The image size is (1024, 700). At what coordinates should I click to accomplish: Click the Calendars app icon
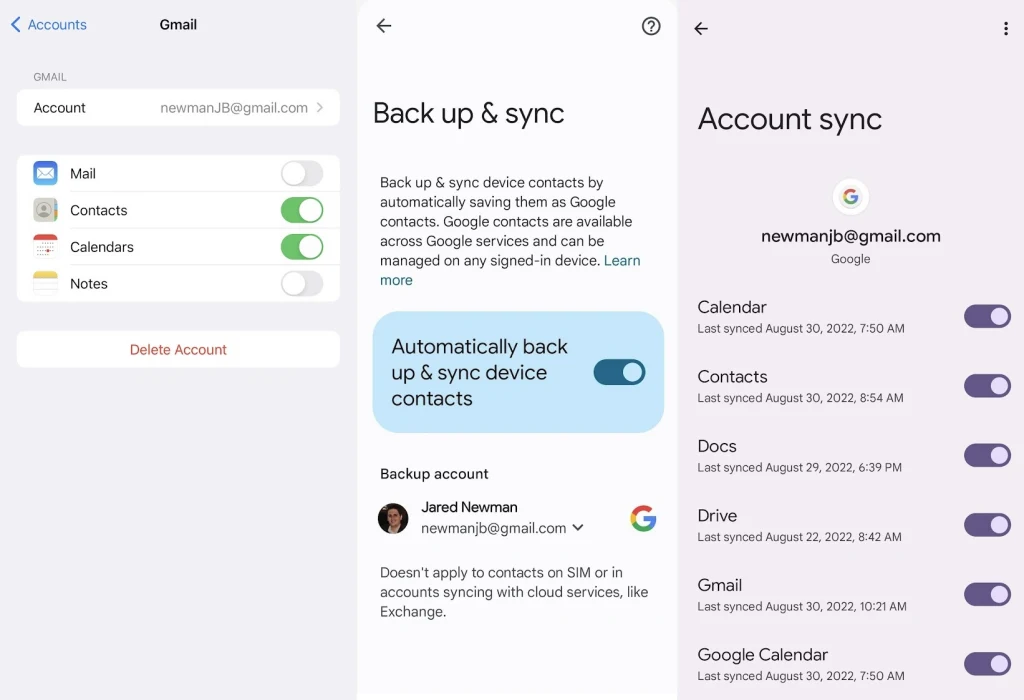coord(45,247)
